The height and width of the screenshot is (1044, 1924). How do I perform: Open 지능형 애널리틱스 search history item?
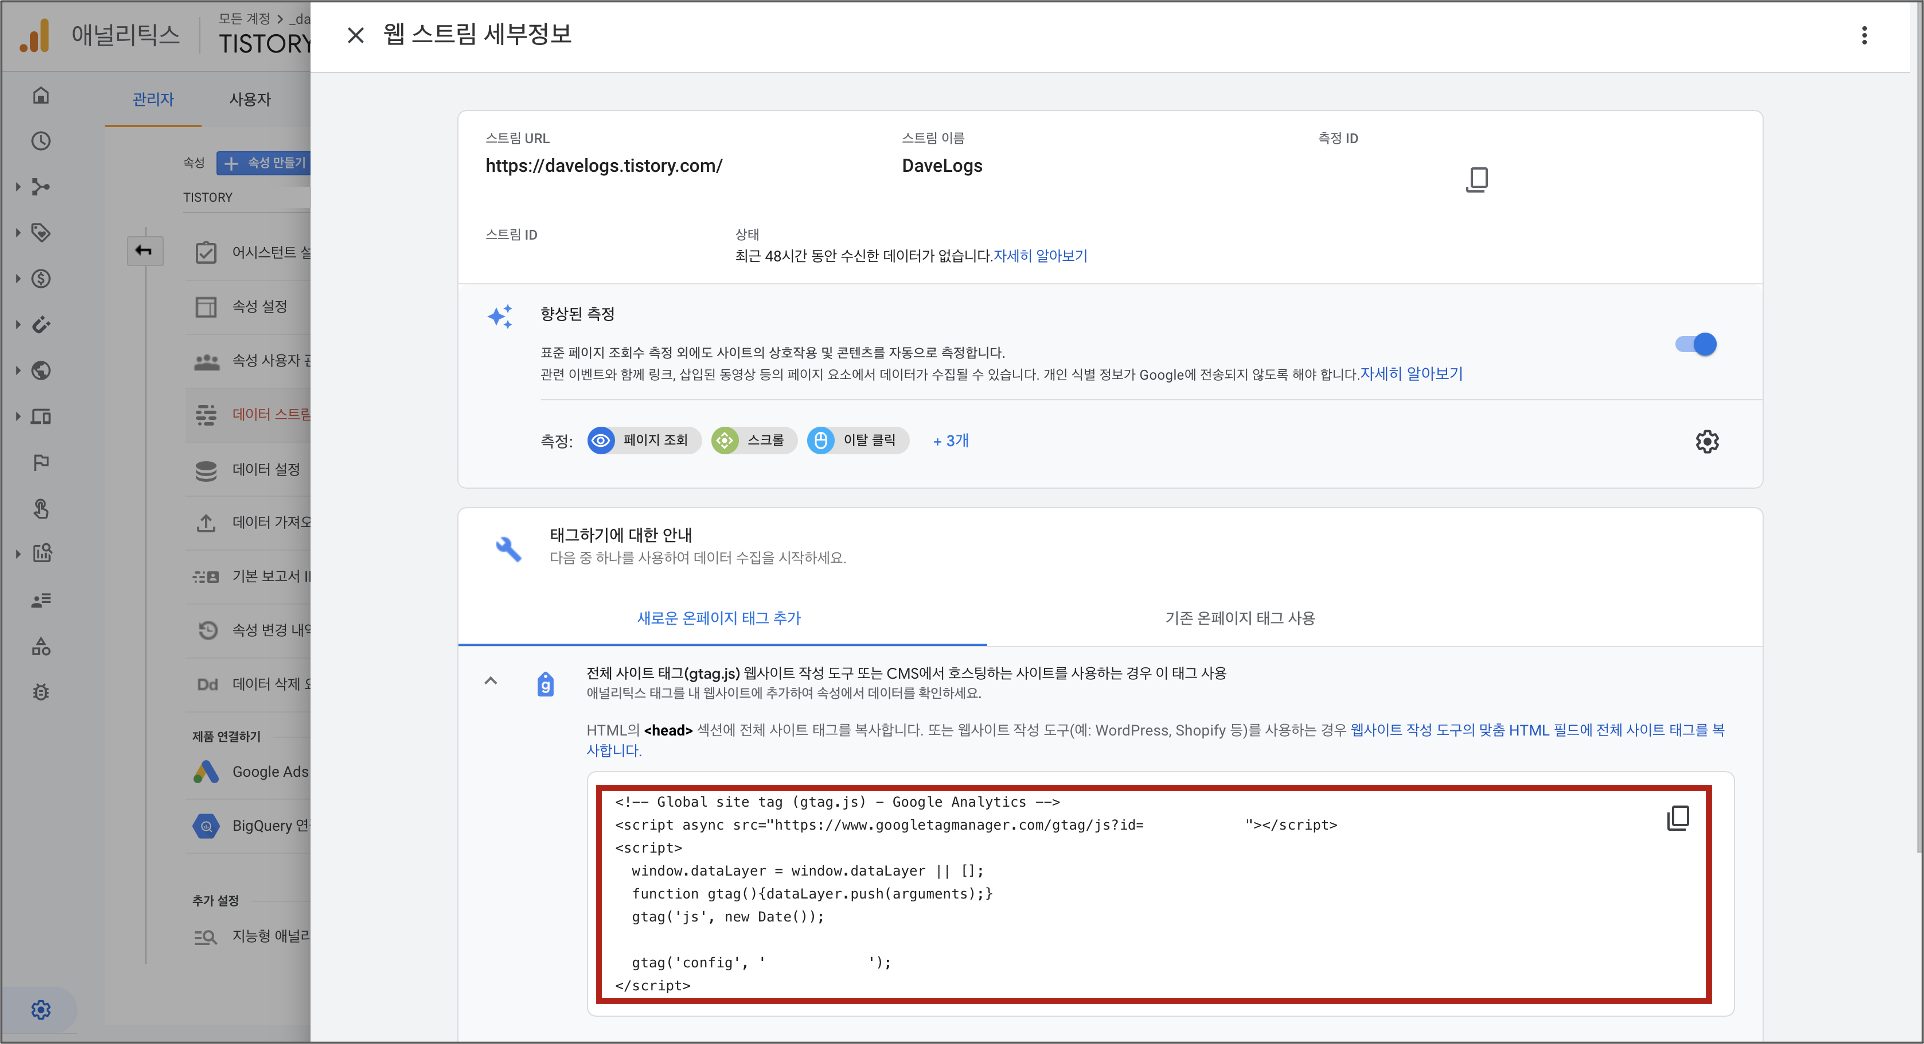249,936
